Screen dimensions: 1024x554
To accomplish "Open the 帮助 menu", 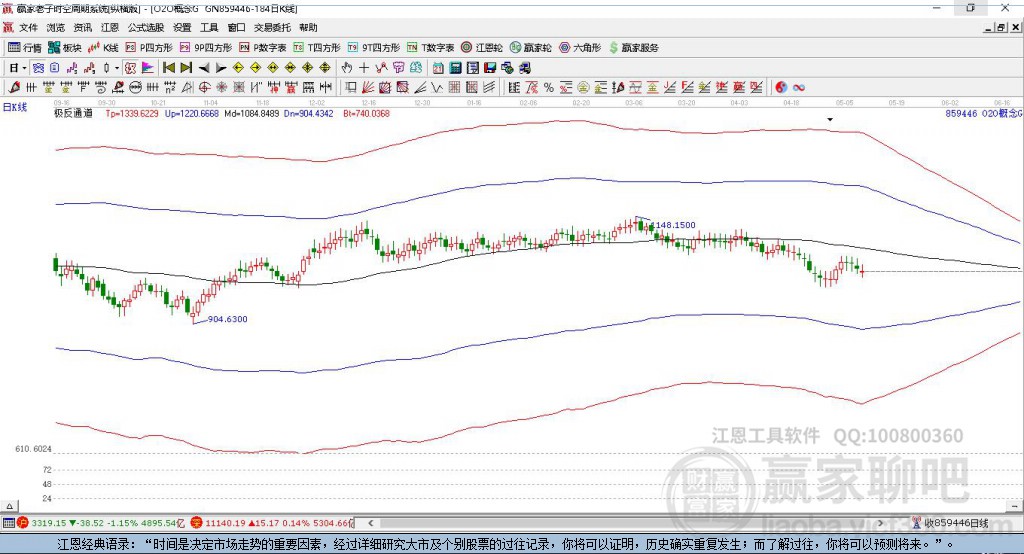I will [x=308, y=27].
